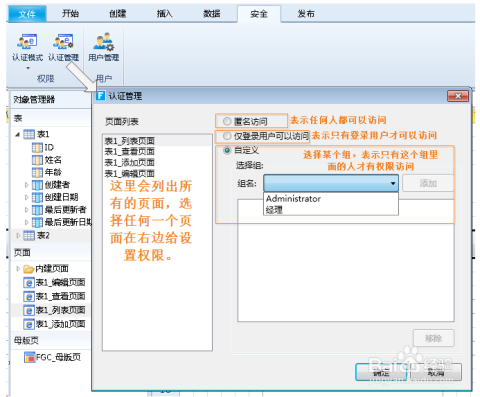Select 姓名 column icon
The image size is (480, 397).
click(x=37, y=160)
